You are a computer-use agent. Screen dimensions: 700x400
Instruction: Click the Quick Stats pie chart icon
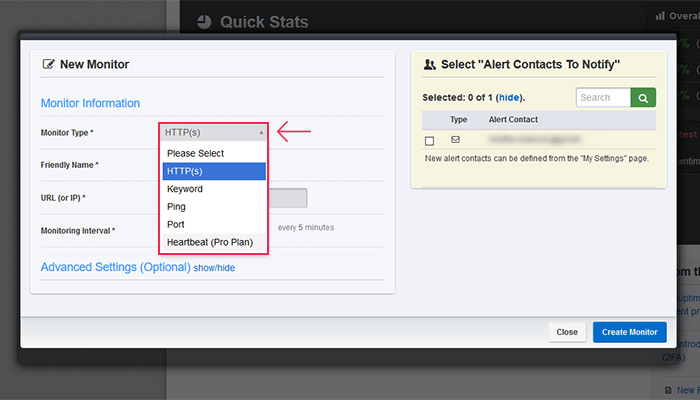click(x=204, y=22)
